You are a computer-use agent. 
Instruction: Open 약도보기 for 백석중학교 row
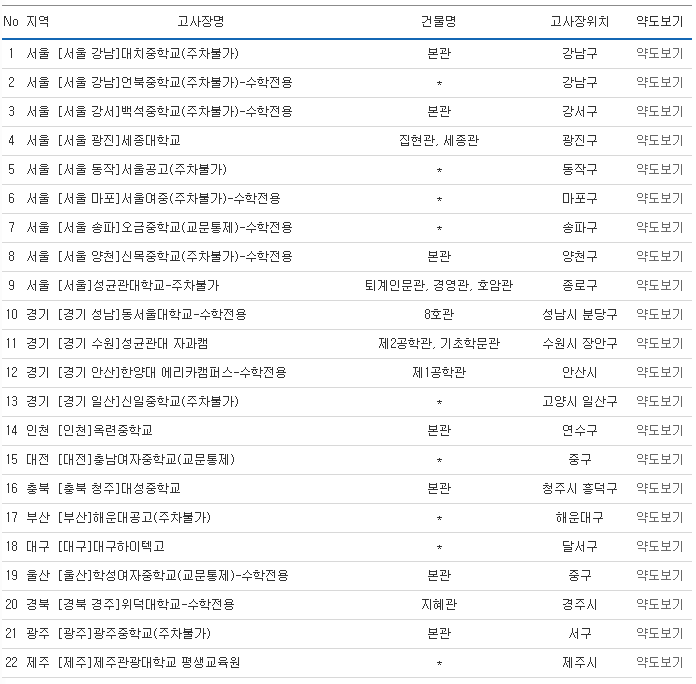[x=659, y=111]
